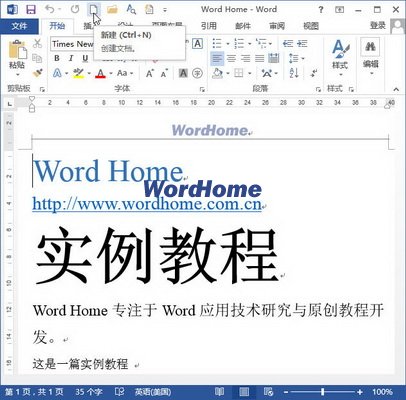Apply yellow text highlight color

(x=79, y=73)
